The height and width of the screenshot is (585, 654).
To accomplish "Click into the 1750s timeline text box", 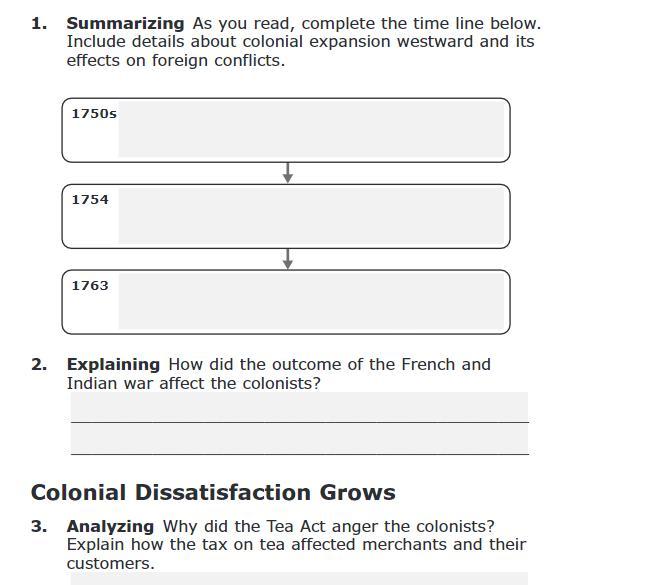I will (311, 129).
